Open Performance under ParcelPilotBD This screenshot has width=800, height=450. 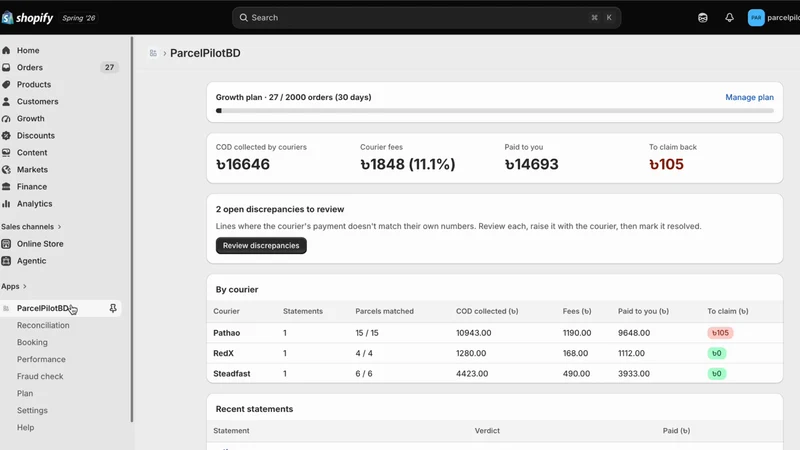(x=41, y=359)
